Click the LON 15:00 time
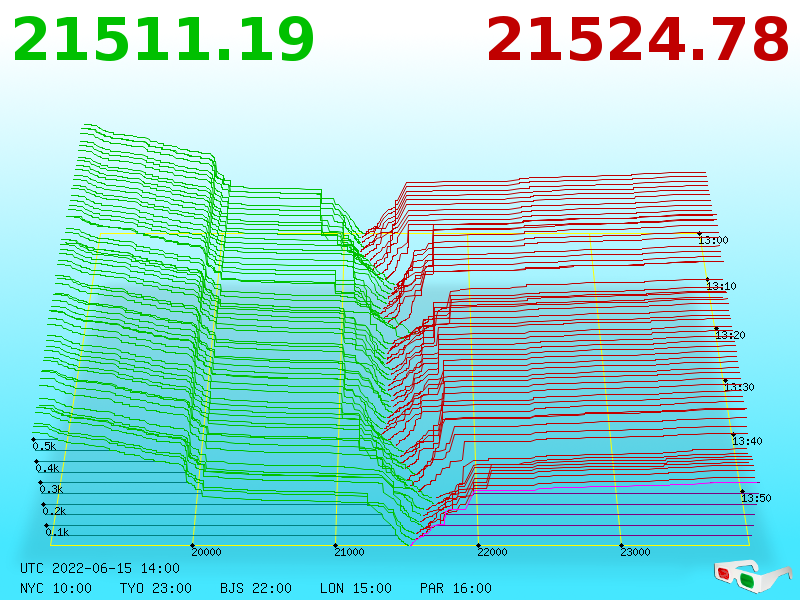This screenshot has height=600, width=800. click(x=356, y=588)
